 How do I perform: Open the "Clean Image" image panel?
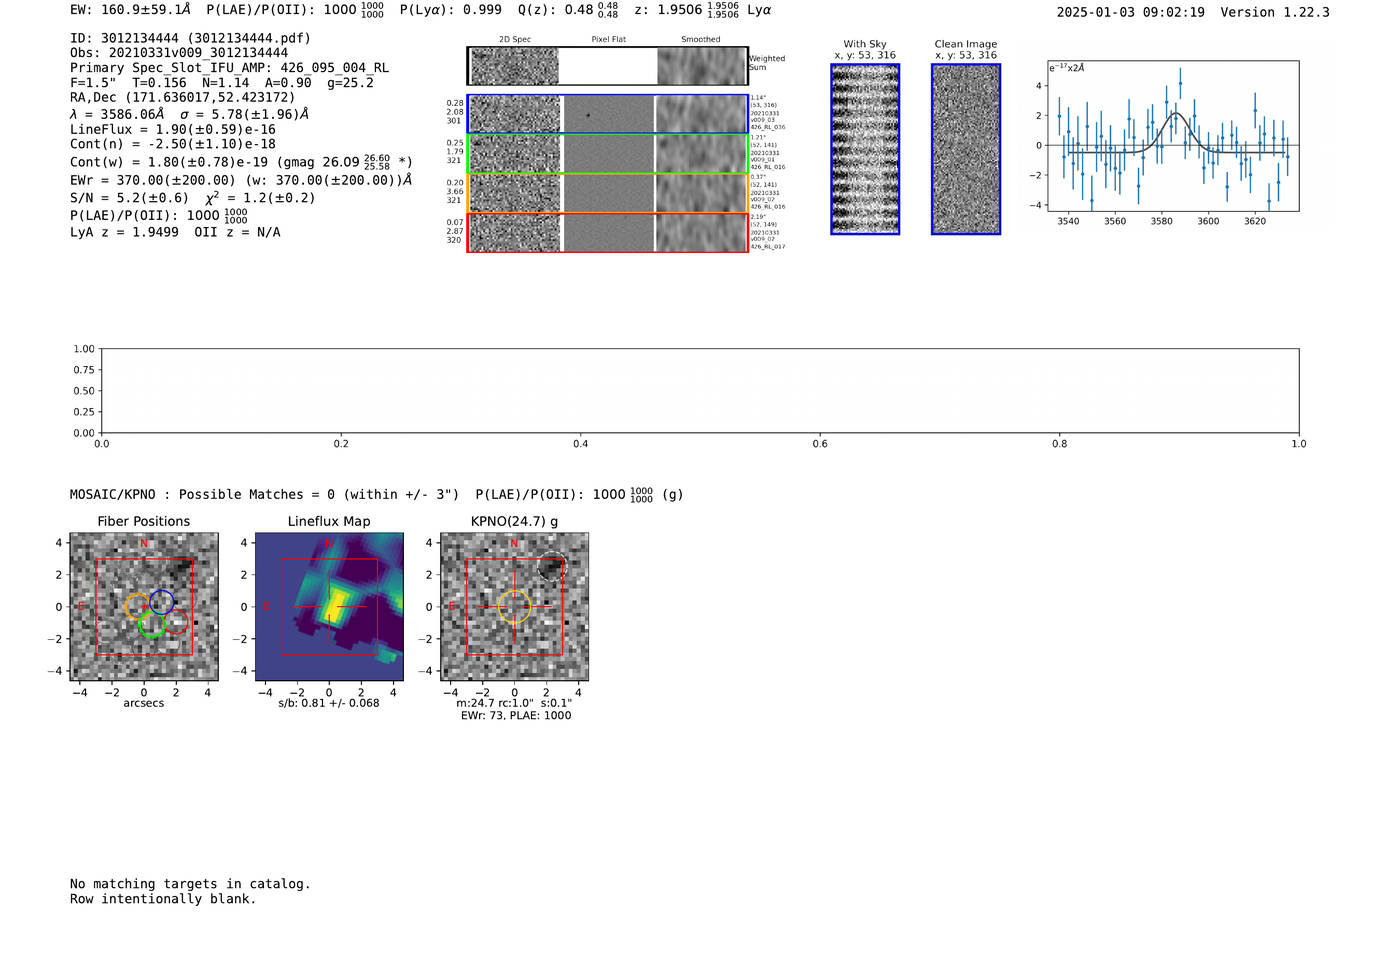click(966, 149)
